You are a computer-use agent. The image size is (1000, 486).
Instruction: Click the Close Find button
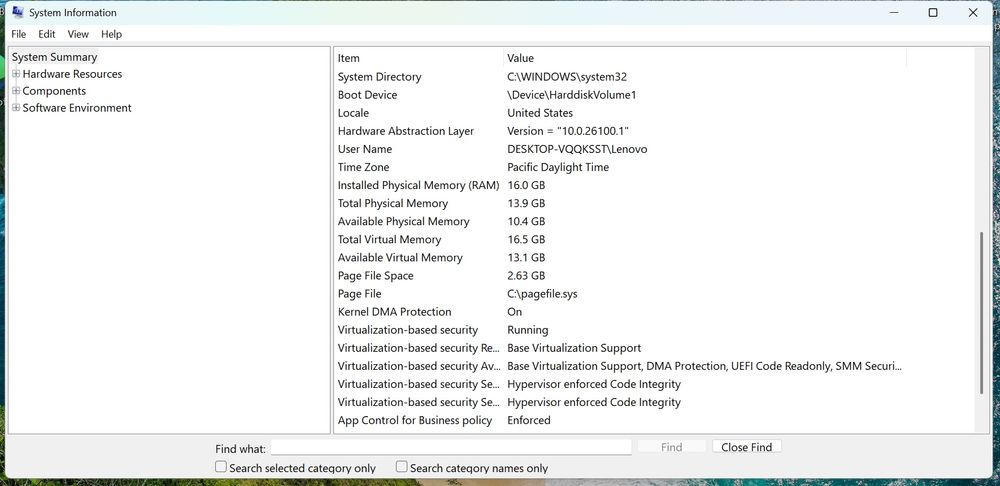(x=746, y=447)
